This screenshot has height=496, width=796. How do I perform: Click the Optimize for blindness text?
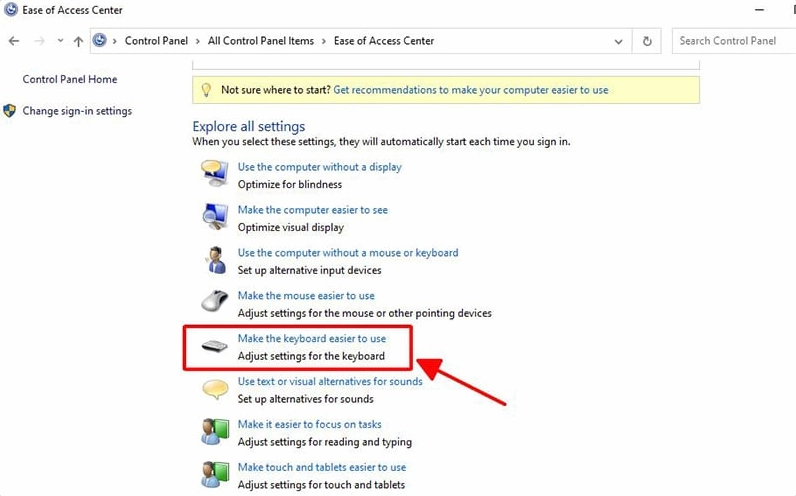pyautogui.click(x=290, y=184)
